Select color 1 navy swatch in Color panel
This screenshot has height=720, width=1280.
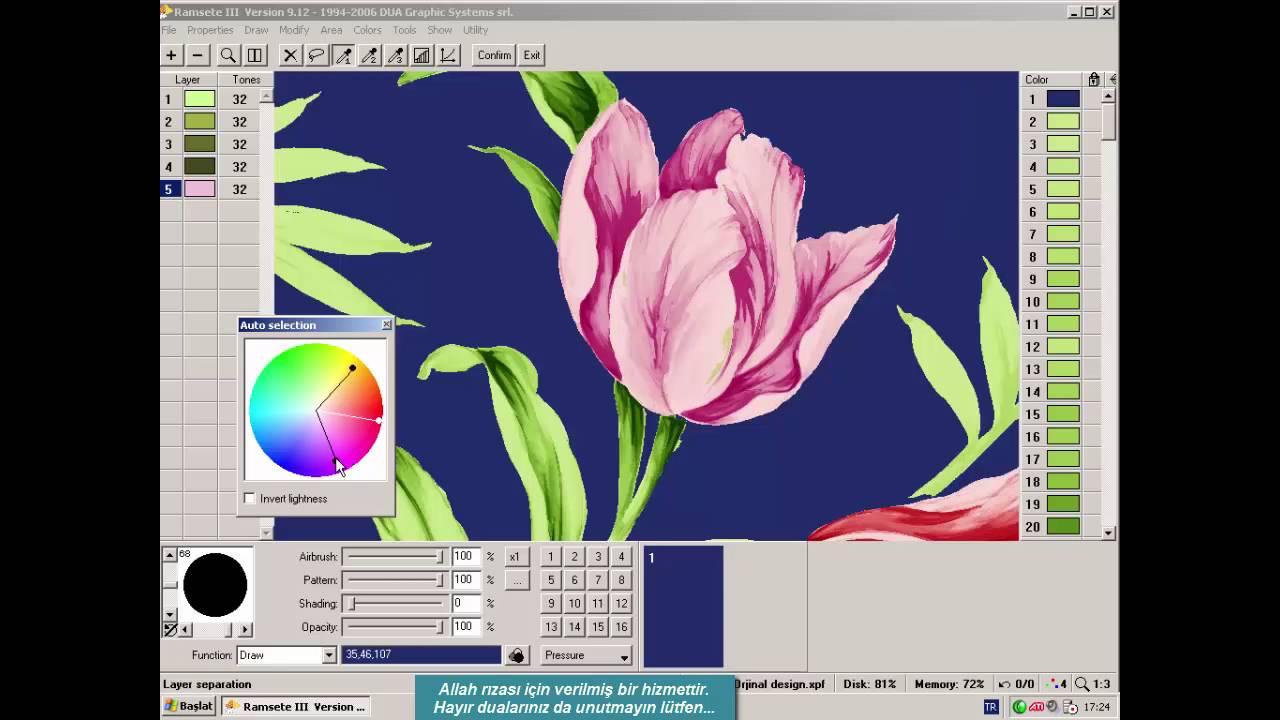point(1063,99)
